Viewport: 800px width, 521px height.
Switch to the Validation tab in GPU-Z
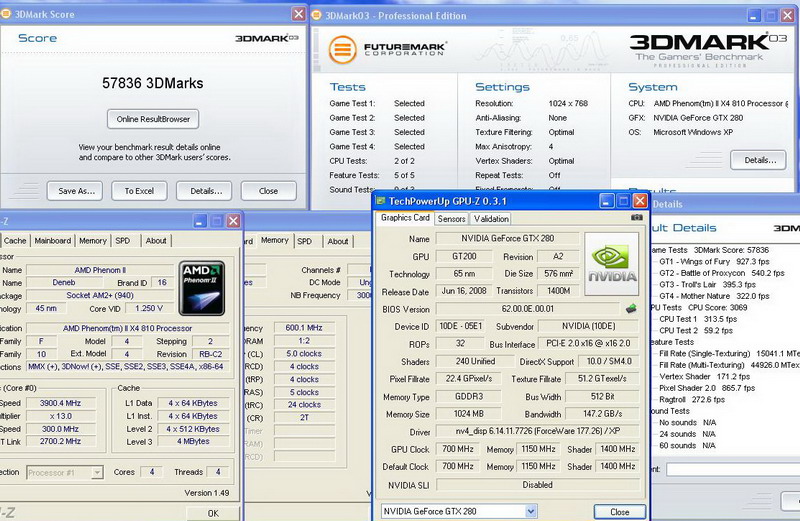[491, 219]
